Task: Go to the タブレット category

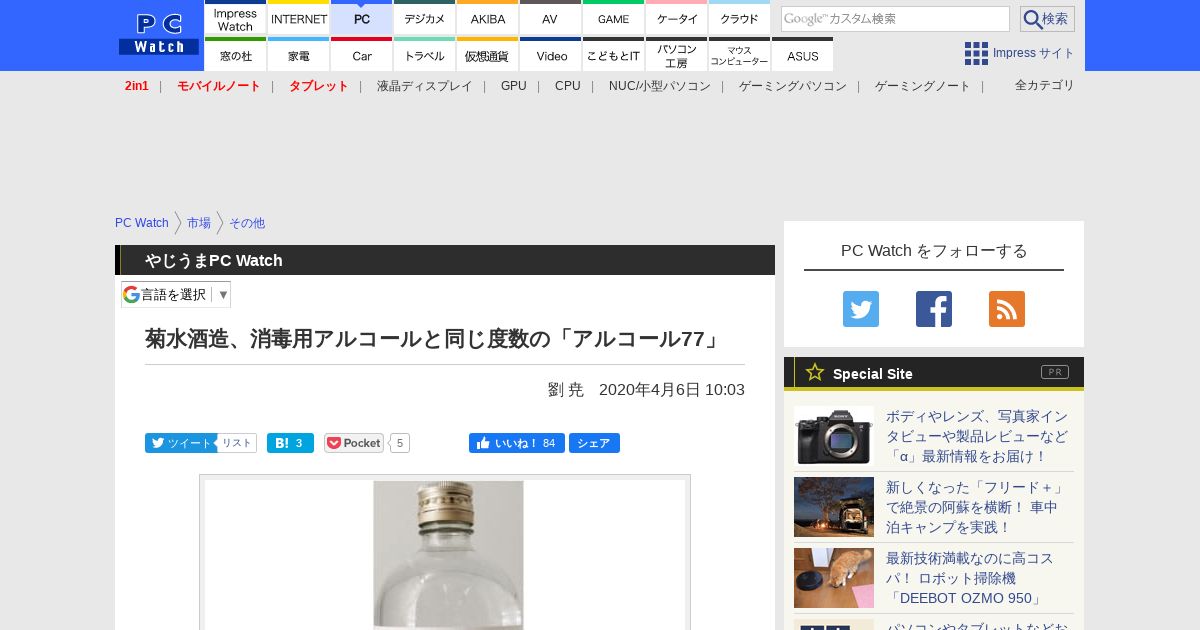Action: (x=319, y=86)
